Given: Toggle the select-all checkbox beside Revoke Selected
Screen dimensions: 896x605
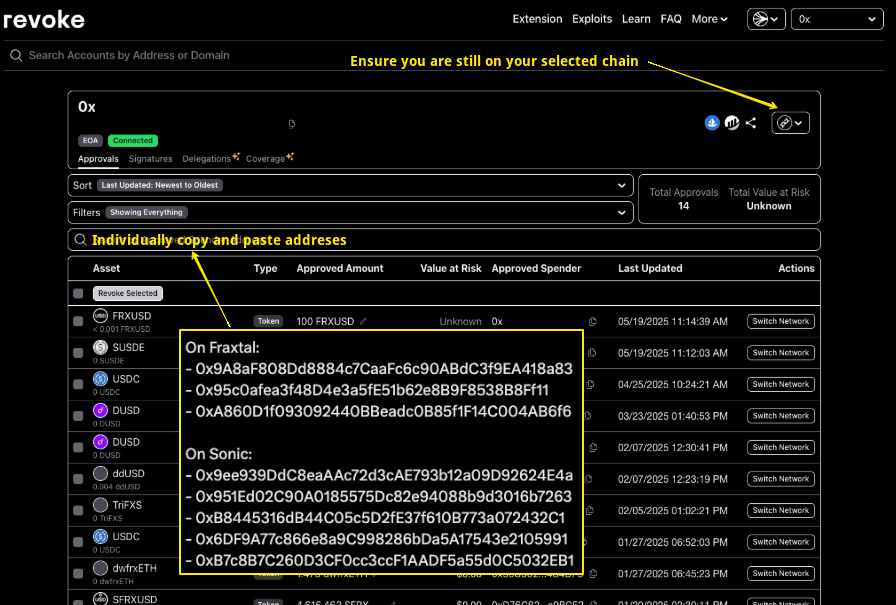Looking at the screenshot, I should [x=78, y=294].
